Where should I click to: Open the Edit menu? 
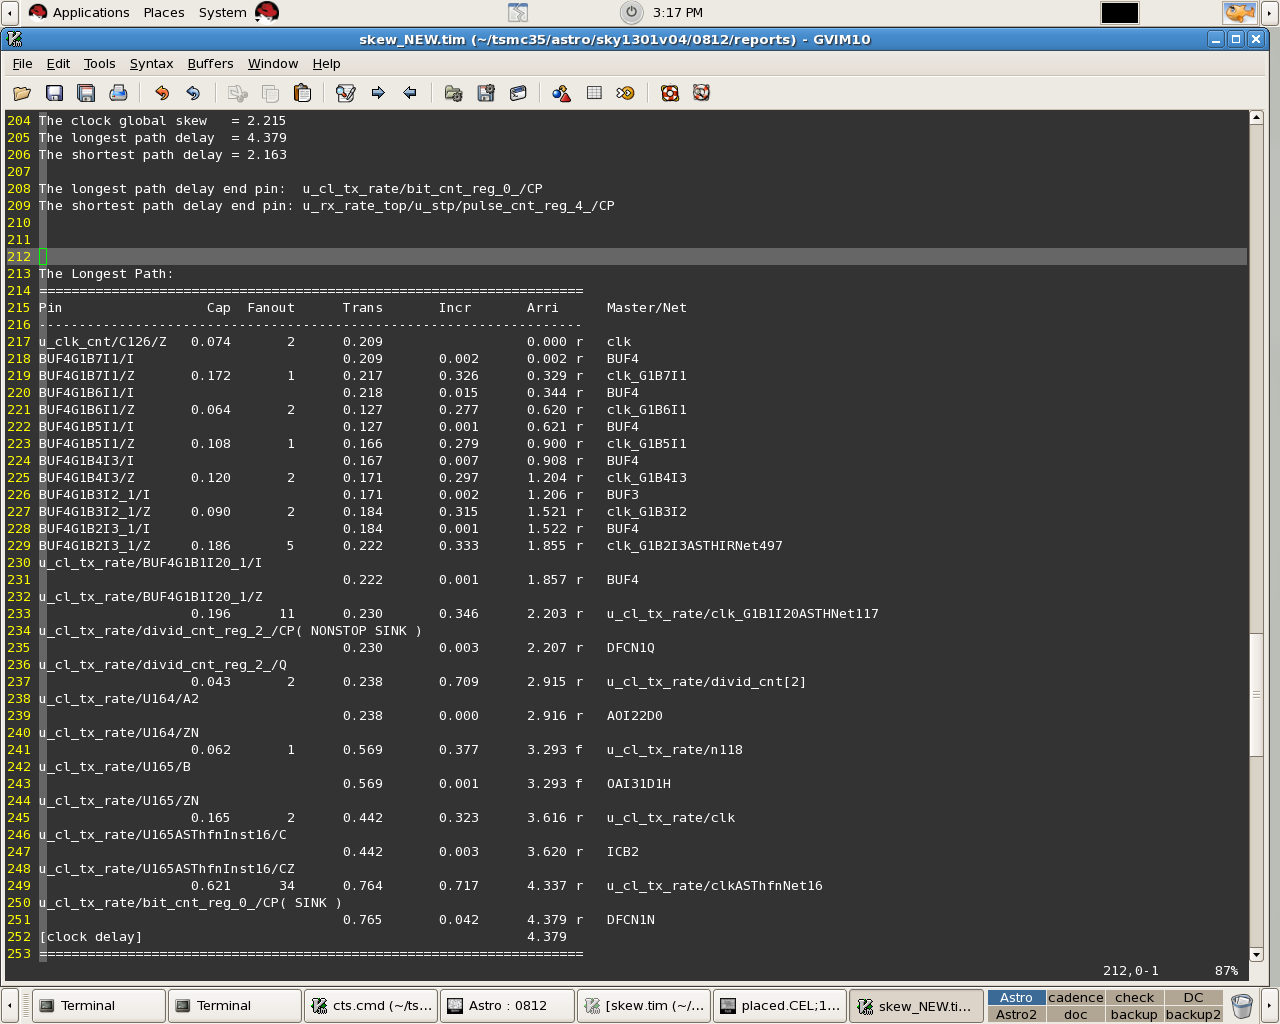(58, 63)
